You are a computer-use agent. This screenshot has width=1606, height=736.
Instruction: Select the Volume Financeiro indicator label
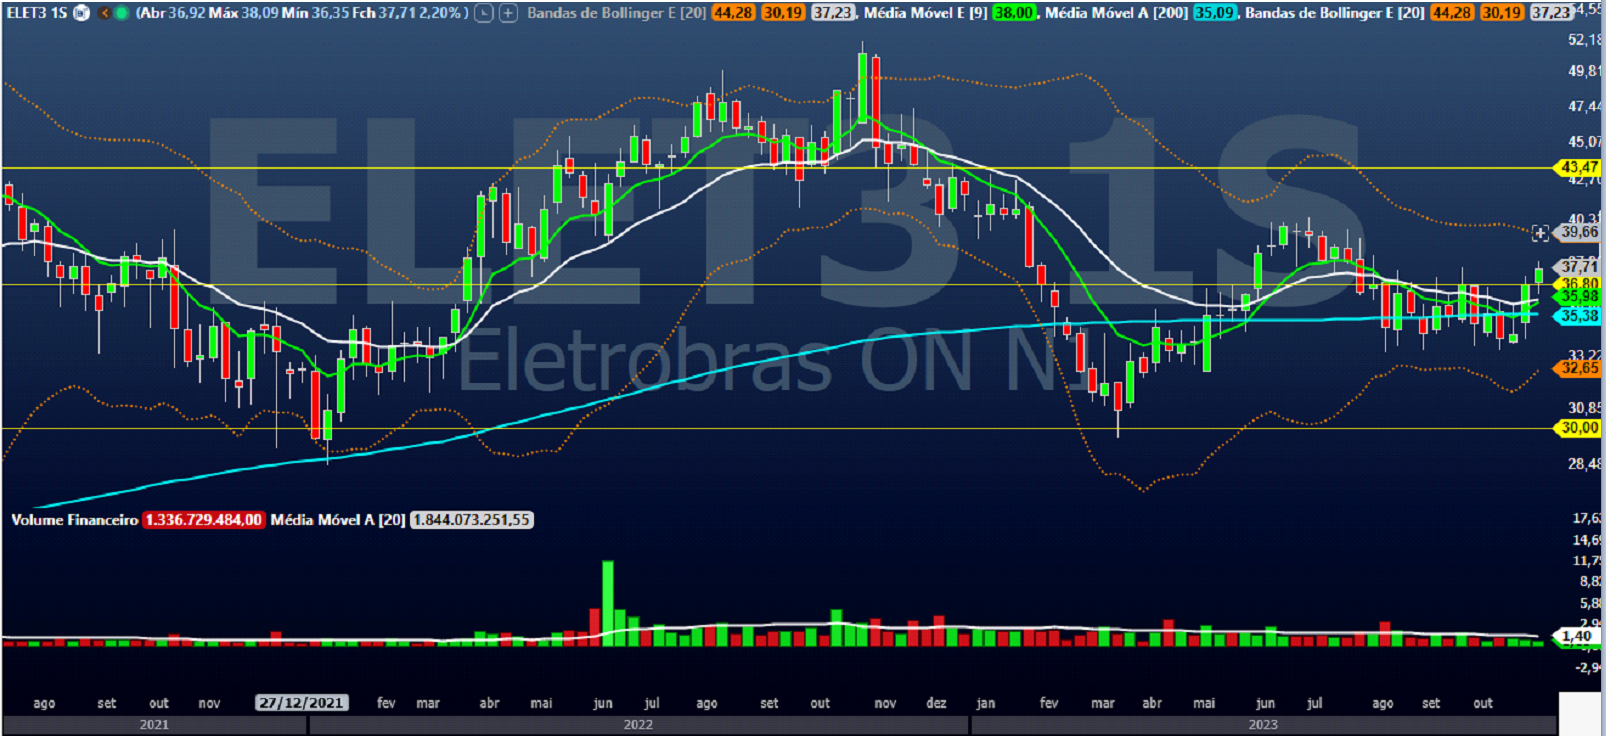pos(75,520)
